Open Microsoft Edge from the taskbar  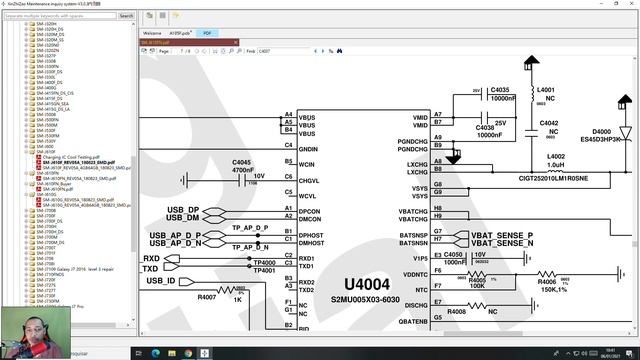[156, 353]
